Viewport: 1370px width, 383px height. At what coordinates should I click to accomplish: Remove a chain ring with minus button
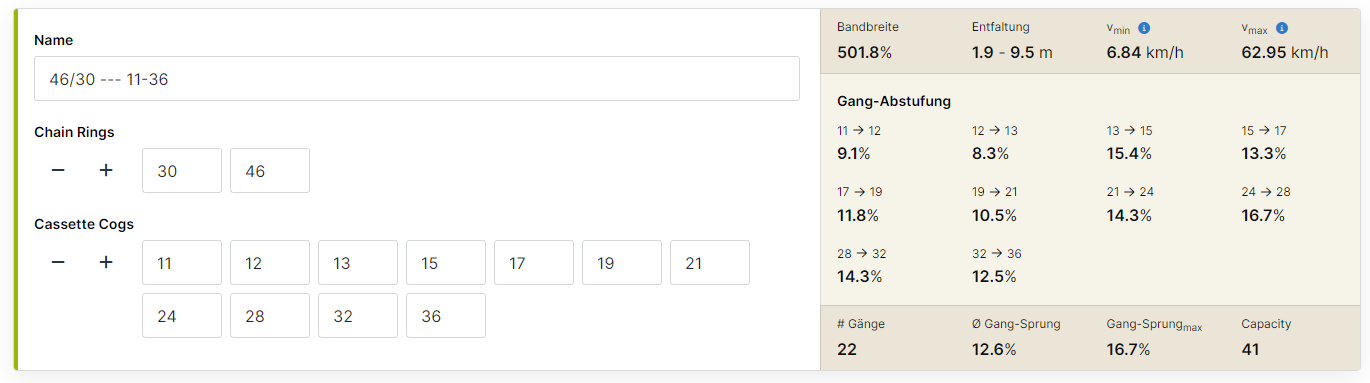click(58, 170)
